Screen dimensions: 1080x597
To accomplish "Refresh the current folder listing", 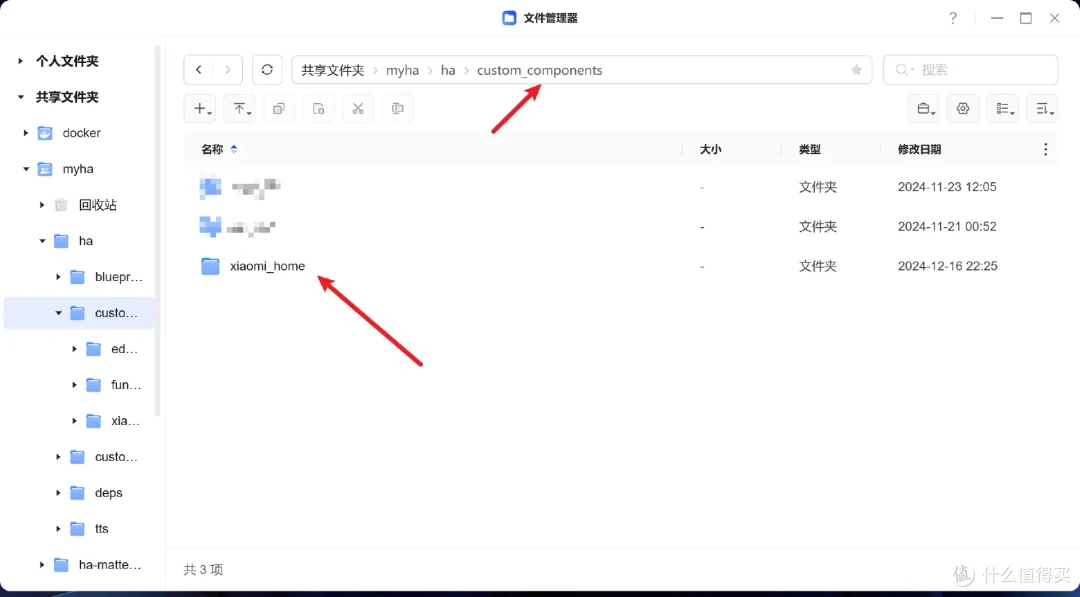I will point(267,70).
